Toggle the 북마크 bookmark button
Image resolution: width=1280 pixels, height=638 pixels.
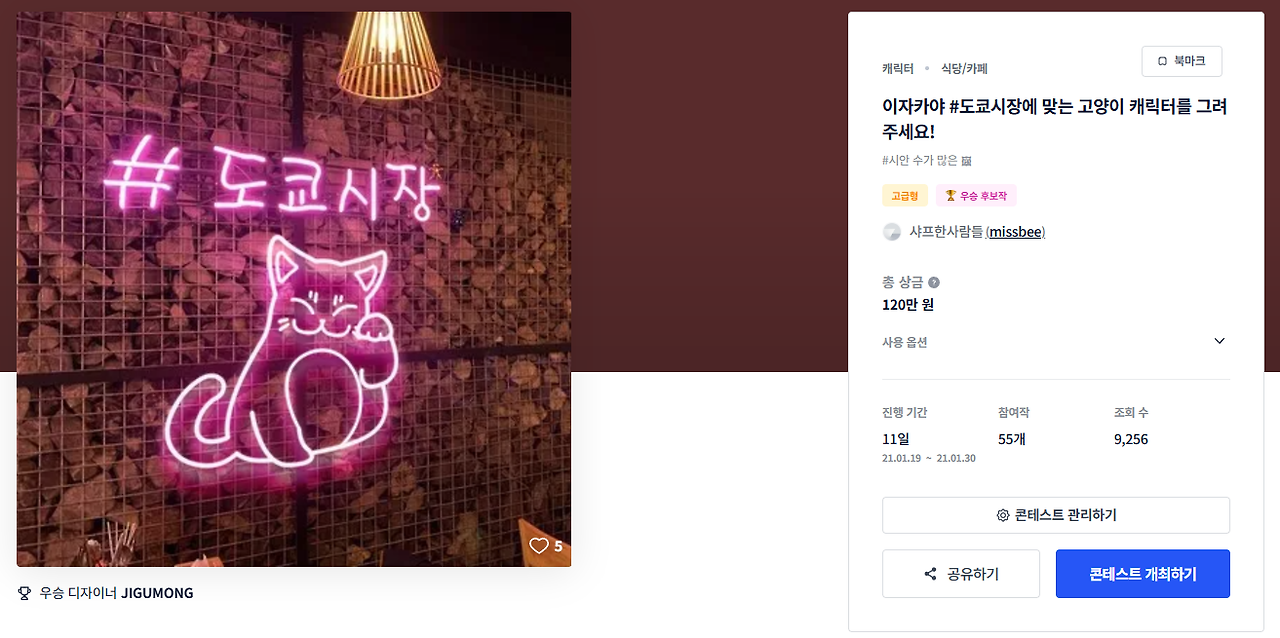[x=1182, y=61]
